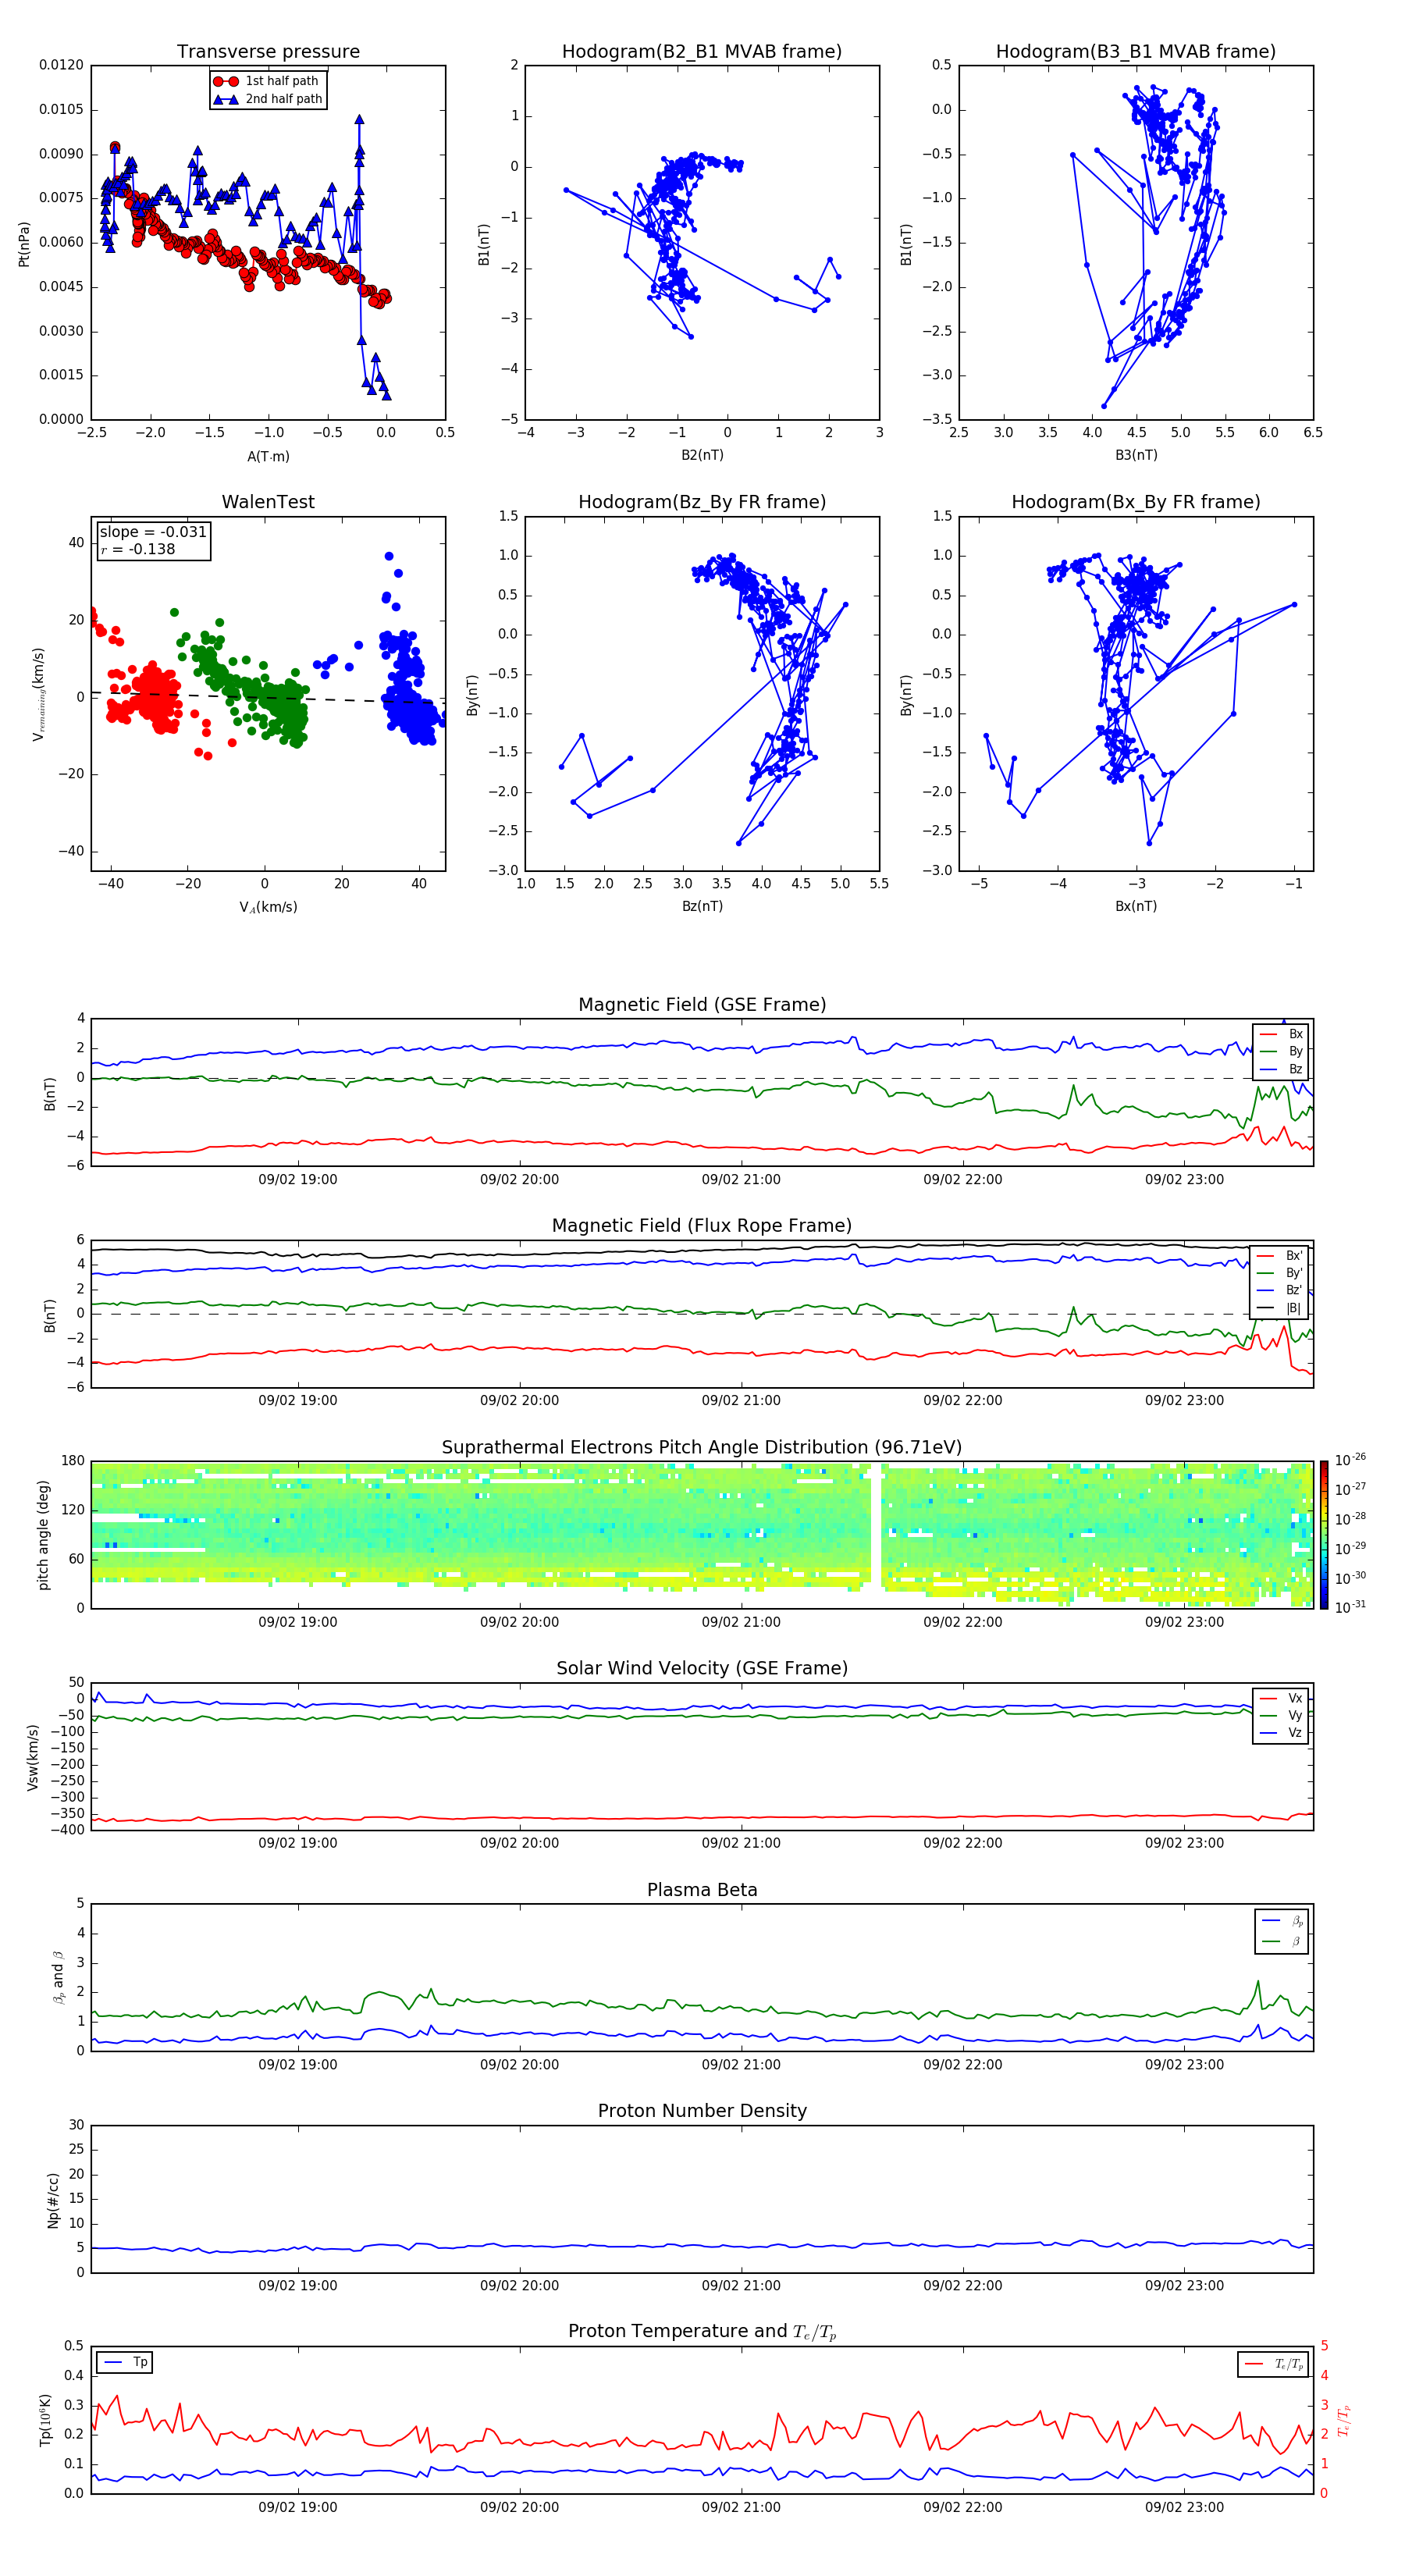Click the "WalenTest" plot title
1405x2576 pixels.
pyautogui.click(x=268, y=502)
